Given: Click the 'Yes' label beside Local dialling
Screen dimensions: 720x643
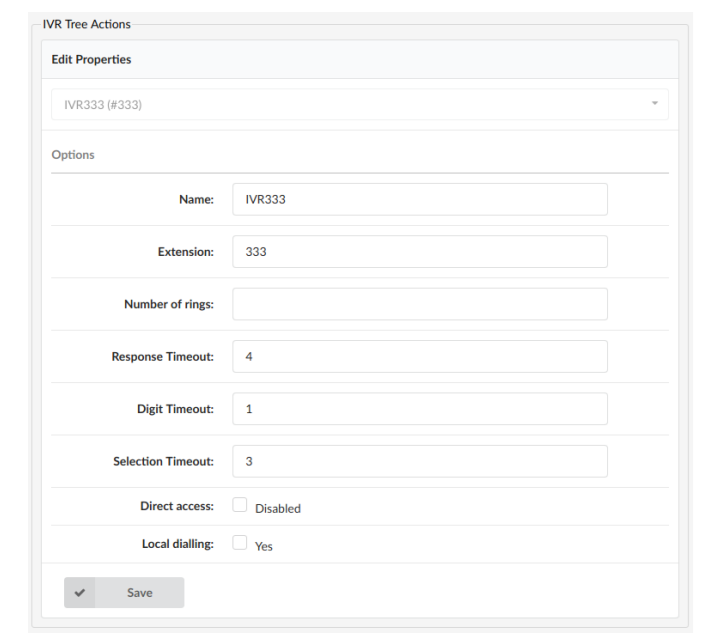Looking at the screenshot, I should tap(264, 546).
